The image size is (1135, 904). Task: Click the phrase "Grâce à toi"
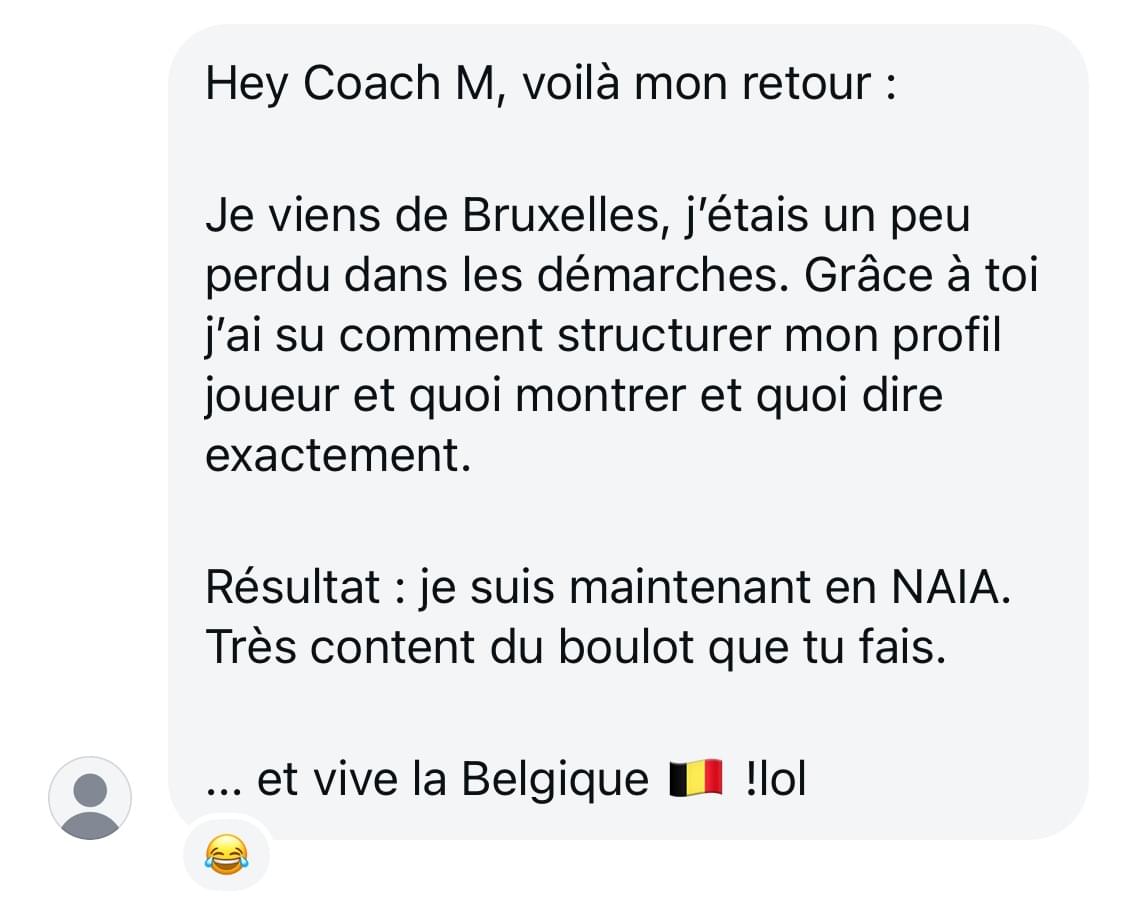tap(921, 275)
